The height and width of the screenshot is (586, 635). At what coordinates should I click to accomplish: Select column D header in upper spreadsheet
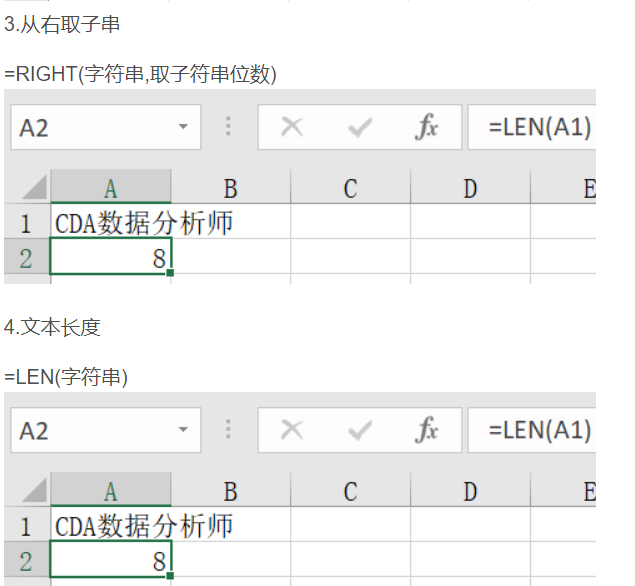pos(470,188)
